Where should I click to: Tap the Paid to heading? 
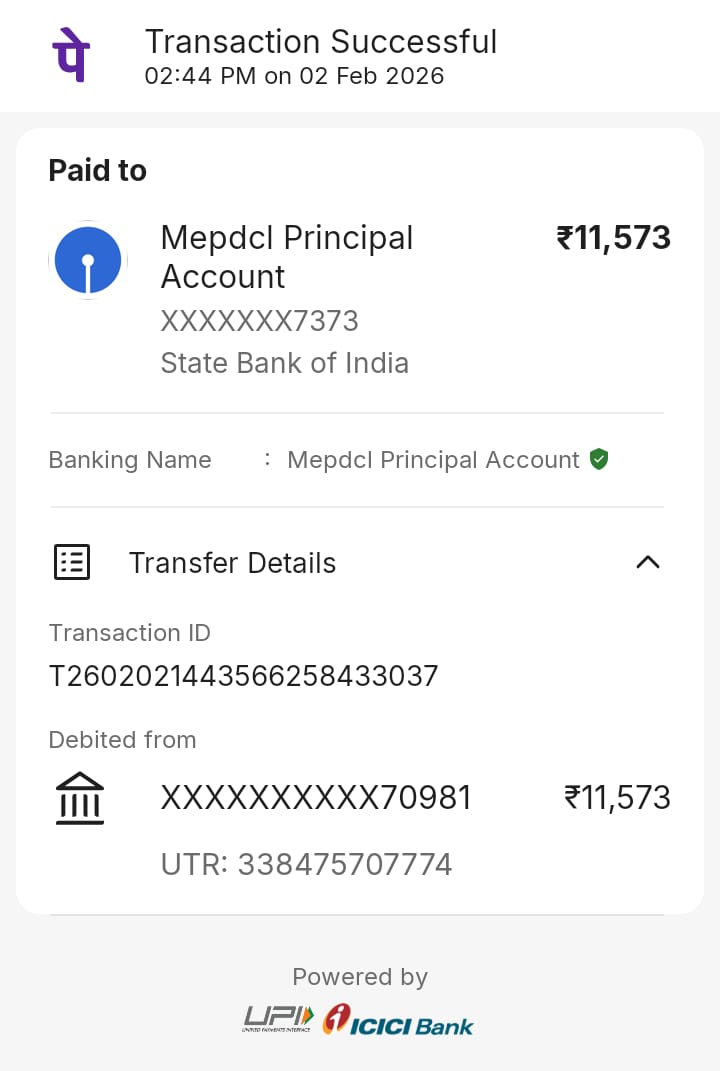[98, 171]
